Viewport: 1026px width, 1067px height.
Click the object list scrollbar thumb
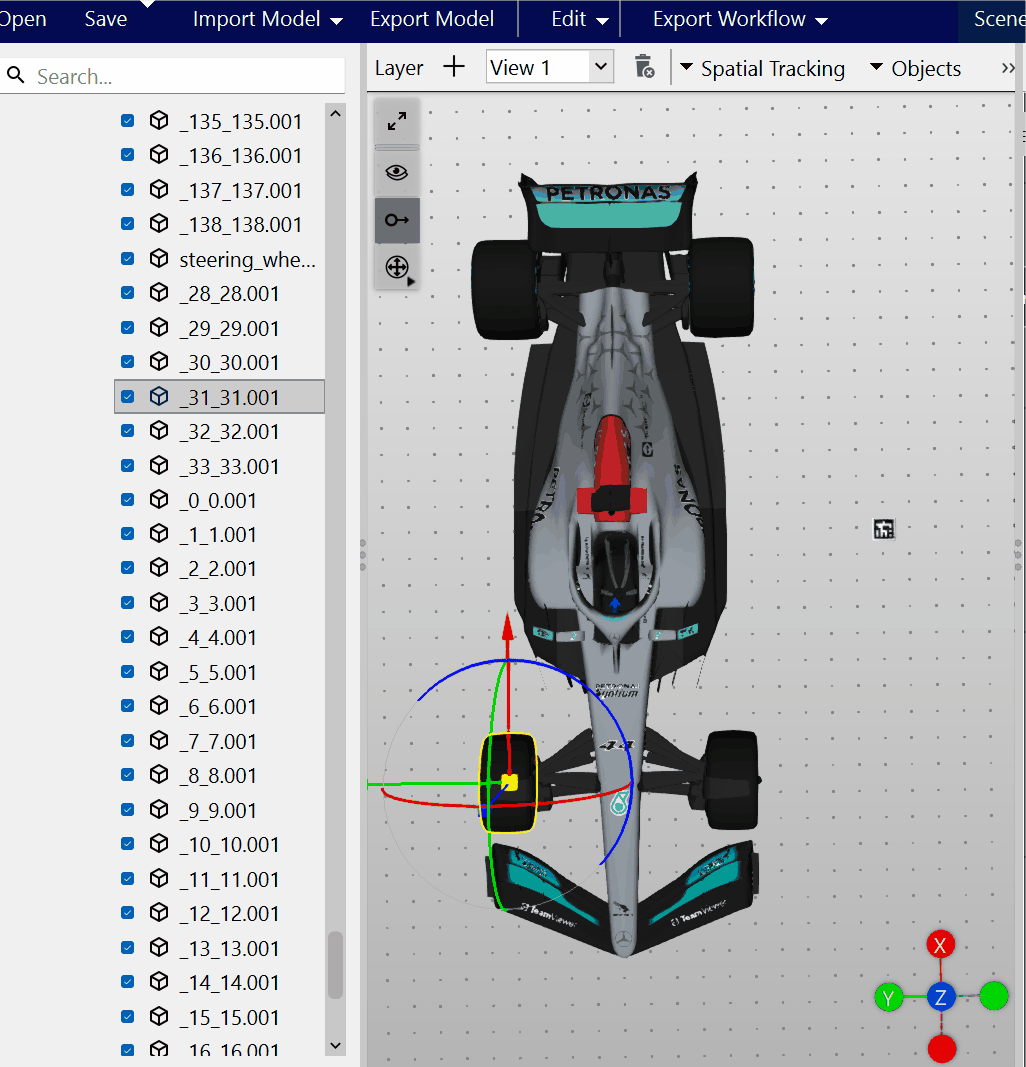pos(335,964)
